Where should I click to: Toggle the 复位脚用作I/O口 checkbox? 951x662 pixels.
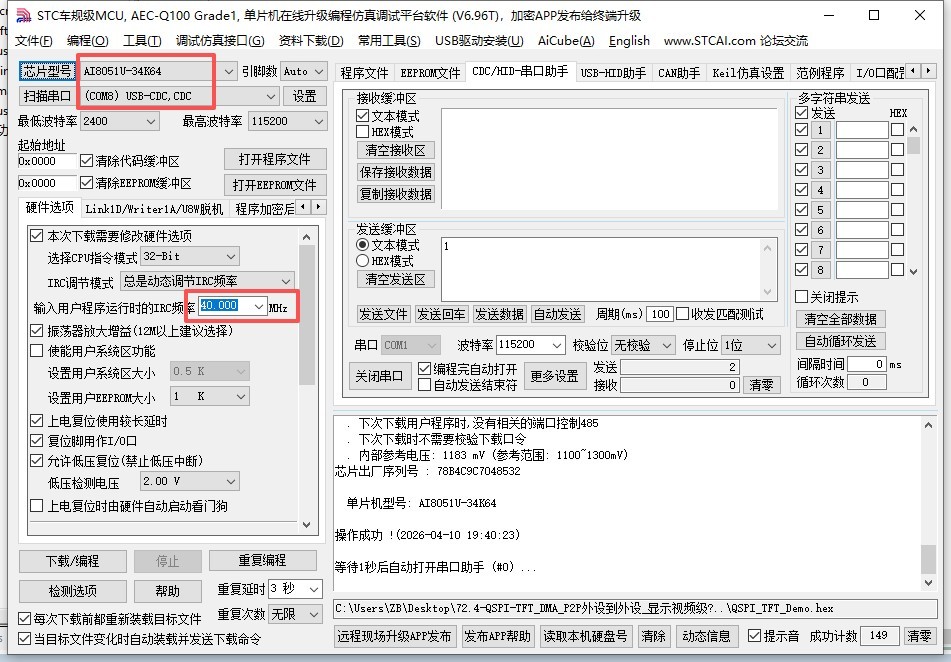(x=37, y=440)
